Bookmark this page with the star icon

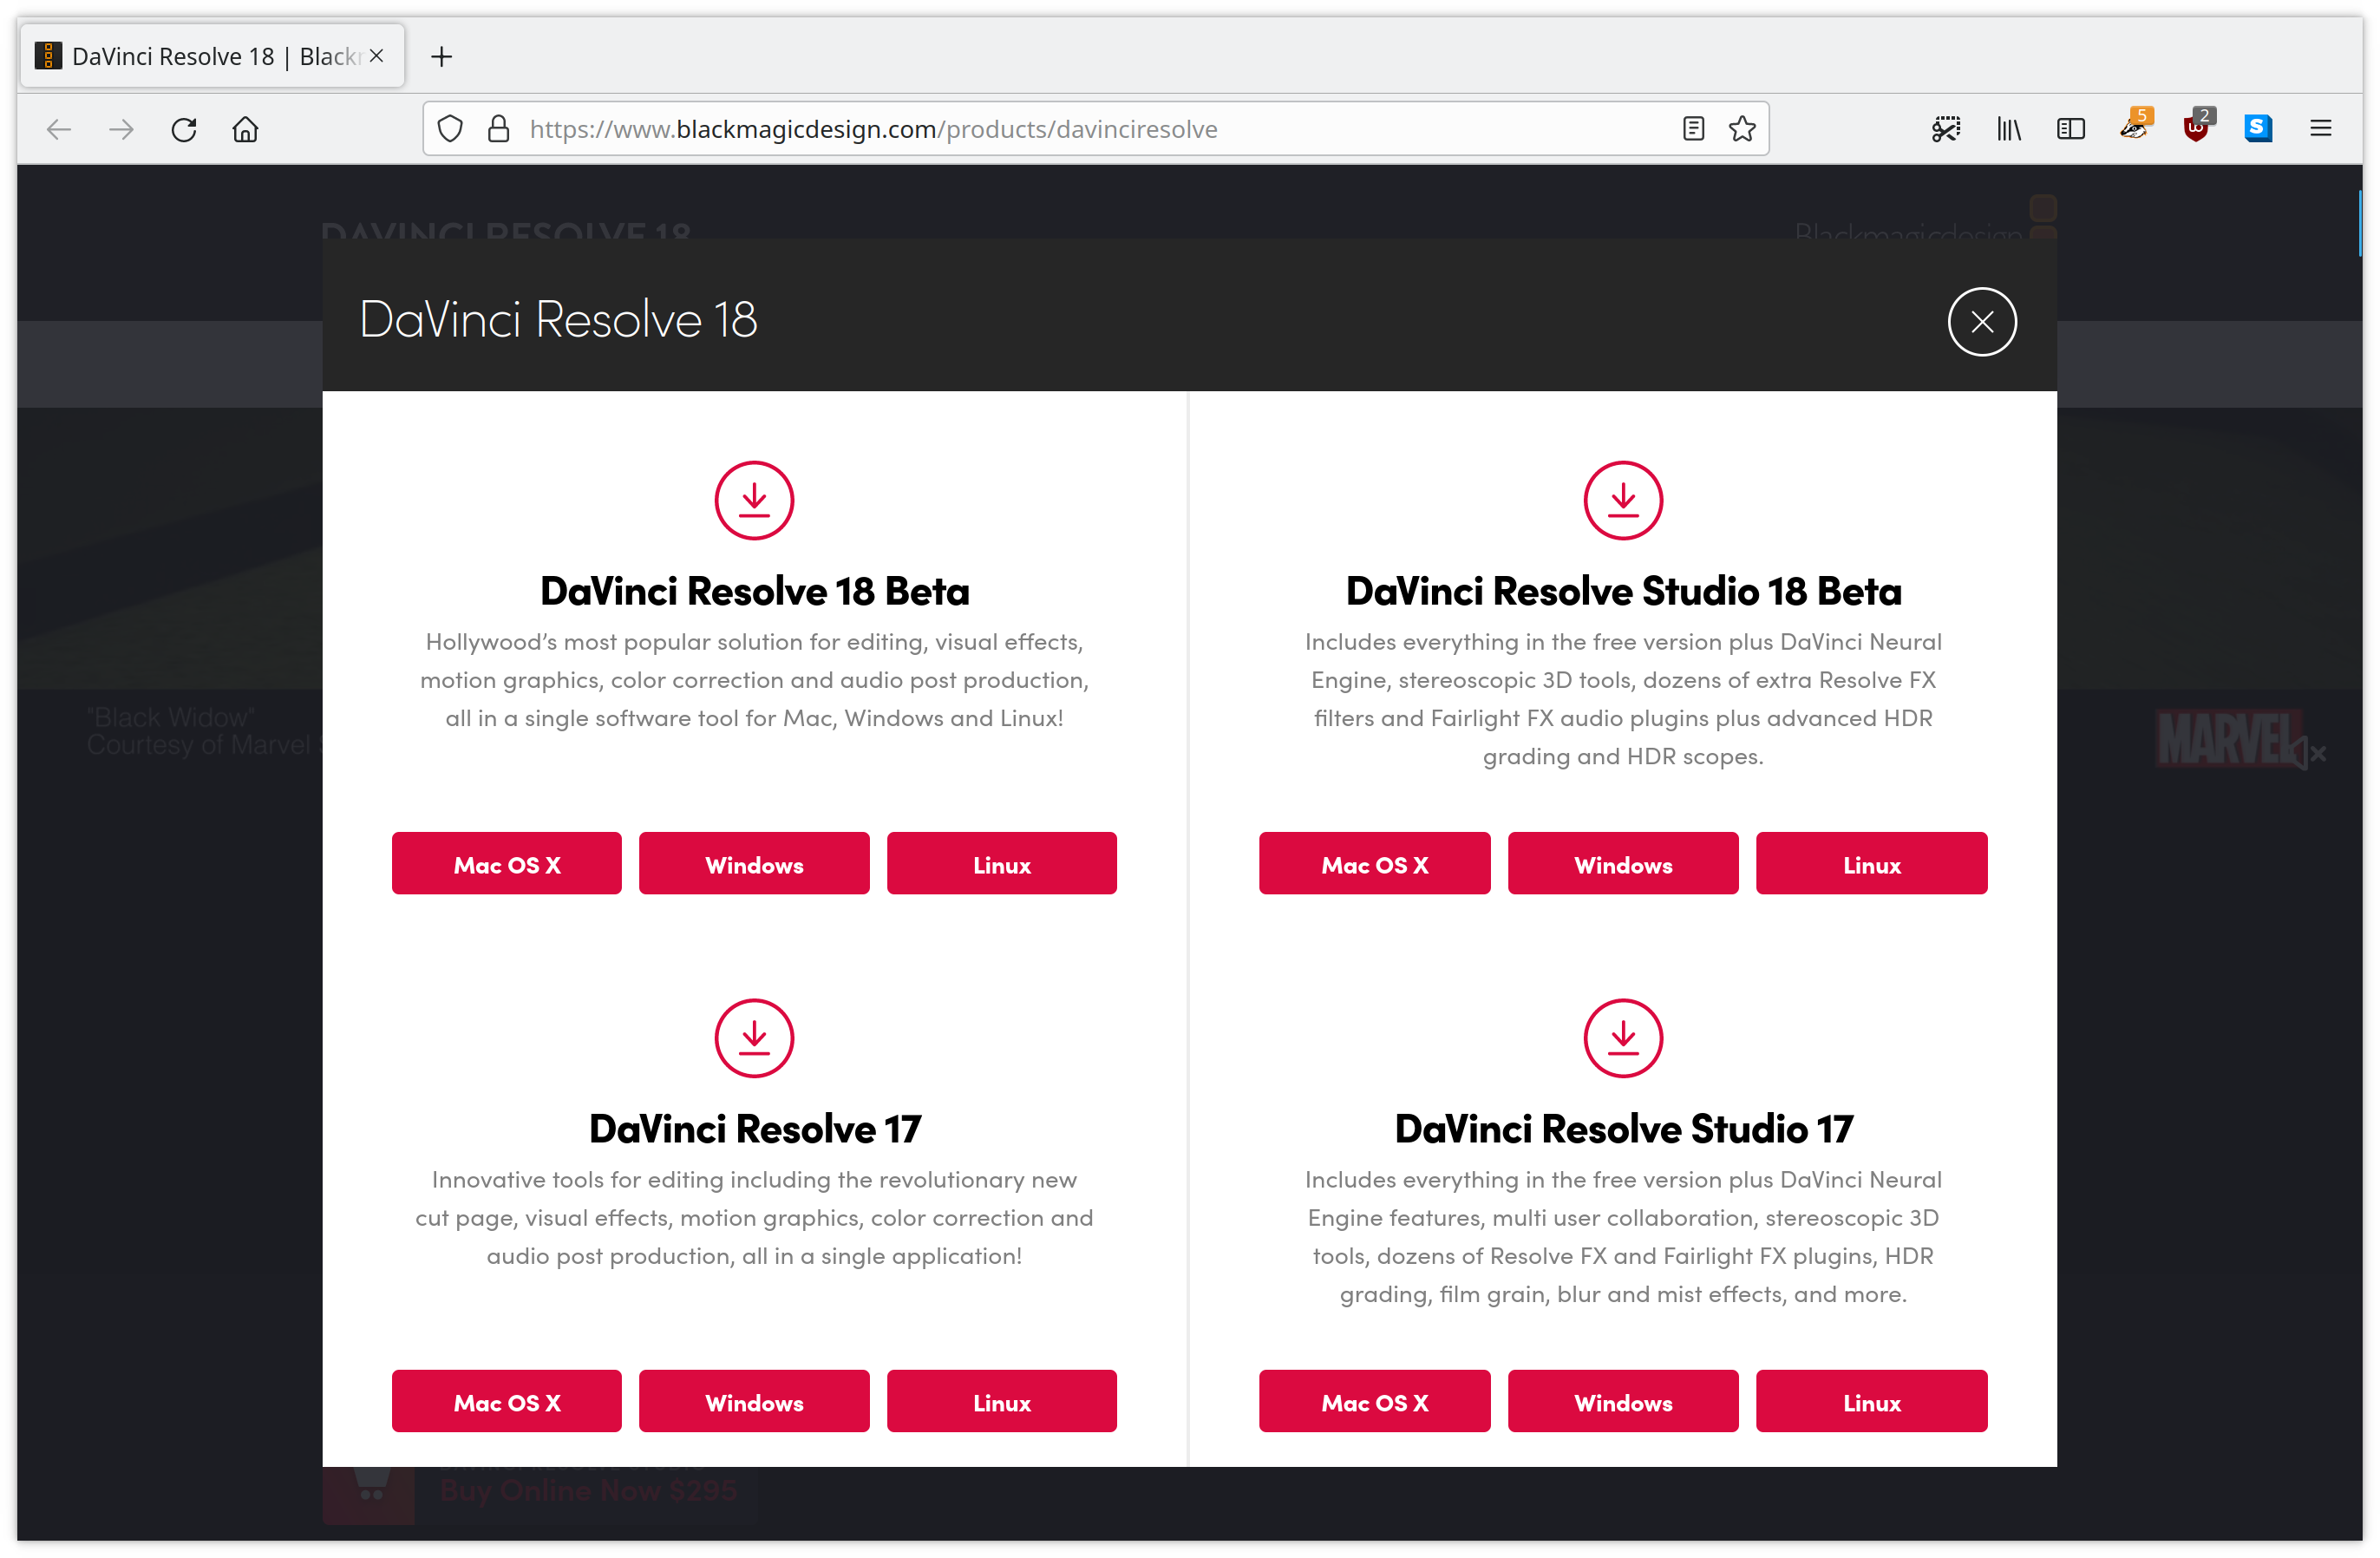(1742, 129)
